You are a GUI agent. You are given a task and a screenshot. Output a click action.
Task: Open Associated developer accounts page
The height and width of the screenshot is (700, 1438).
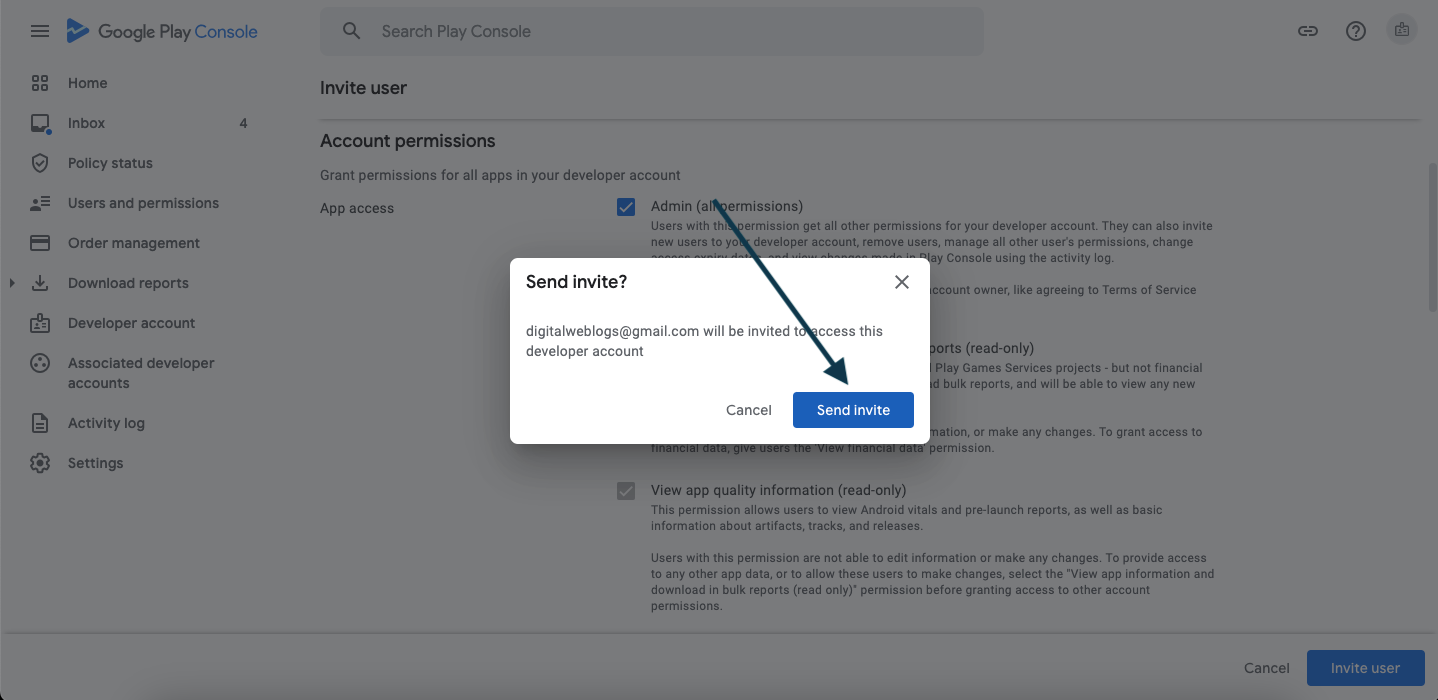(x=141, y=373)
